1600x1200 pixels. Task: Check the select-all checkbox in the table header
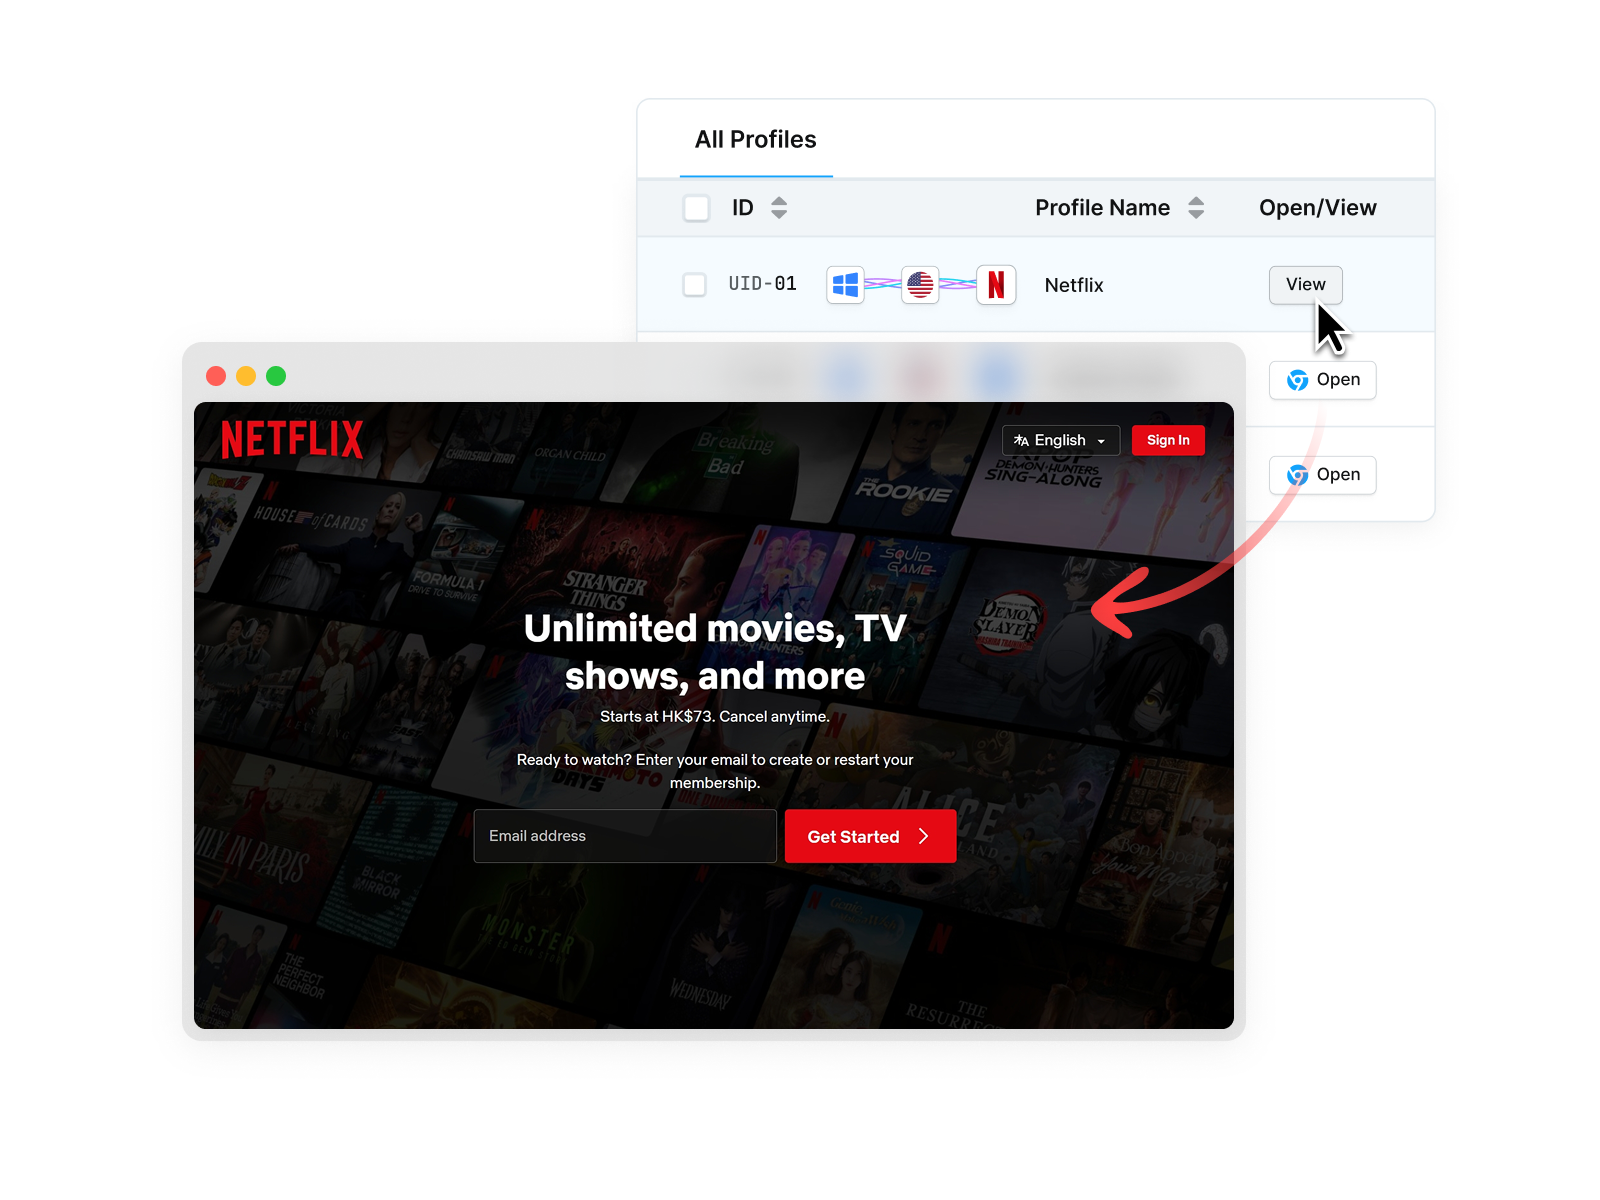coord(696,207)
